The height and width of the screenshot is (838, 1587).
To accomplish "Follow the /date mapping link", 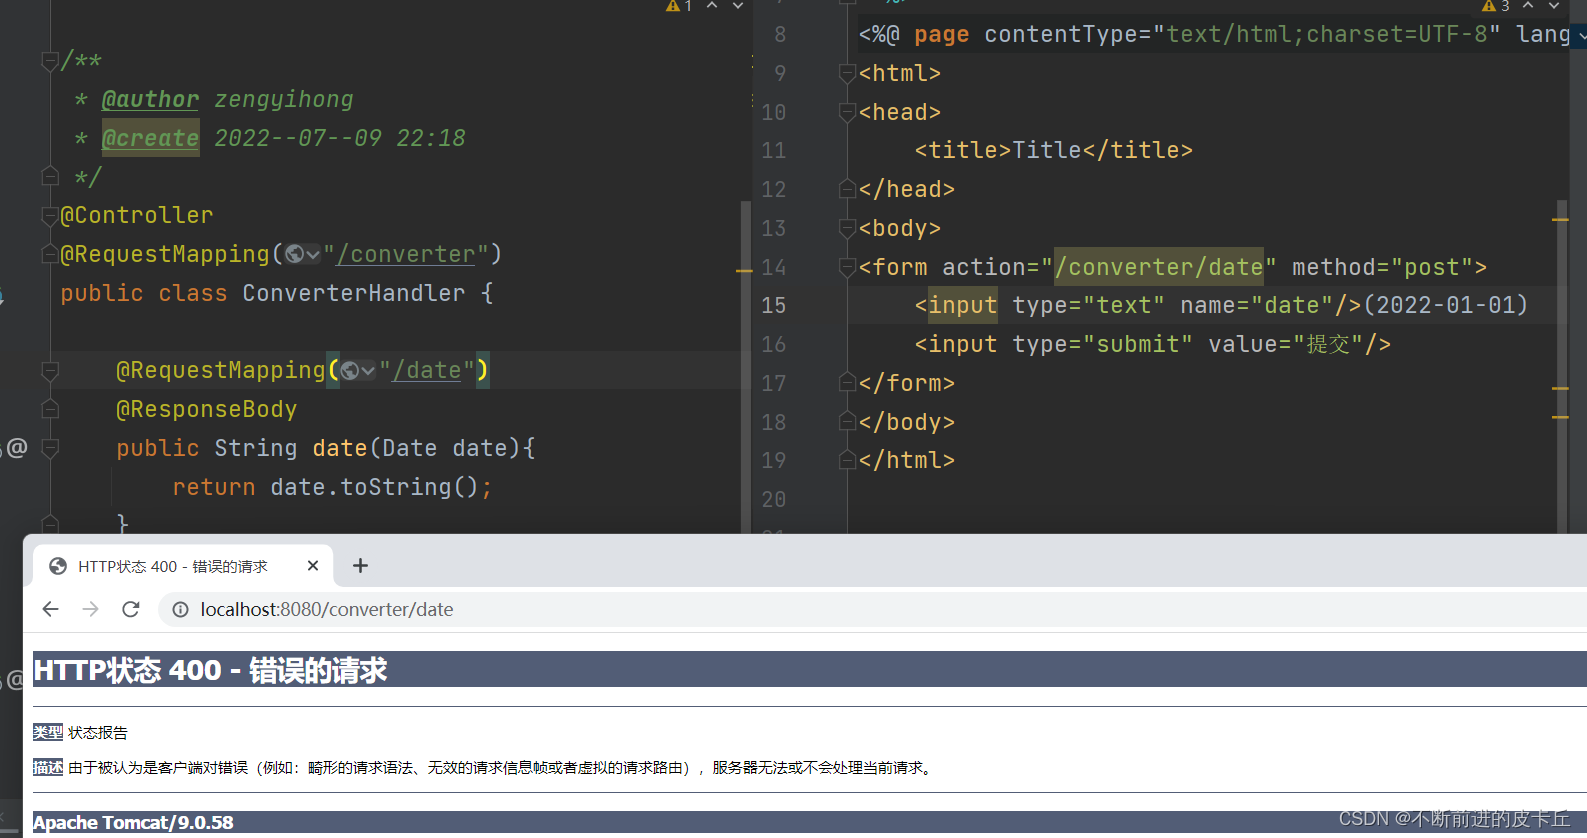I will [x=427, y=370].
